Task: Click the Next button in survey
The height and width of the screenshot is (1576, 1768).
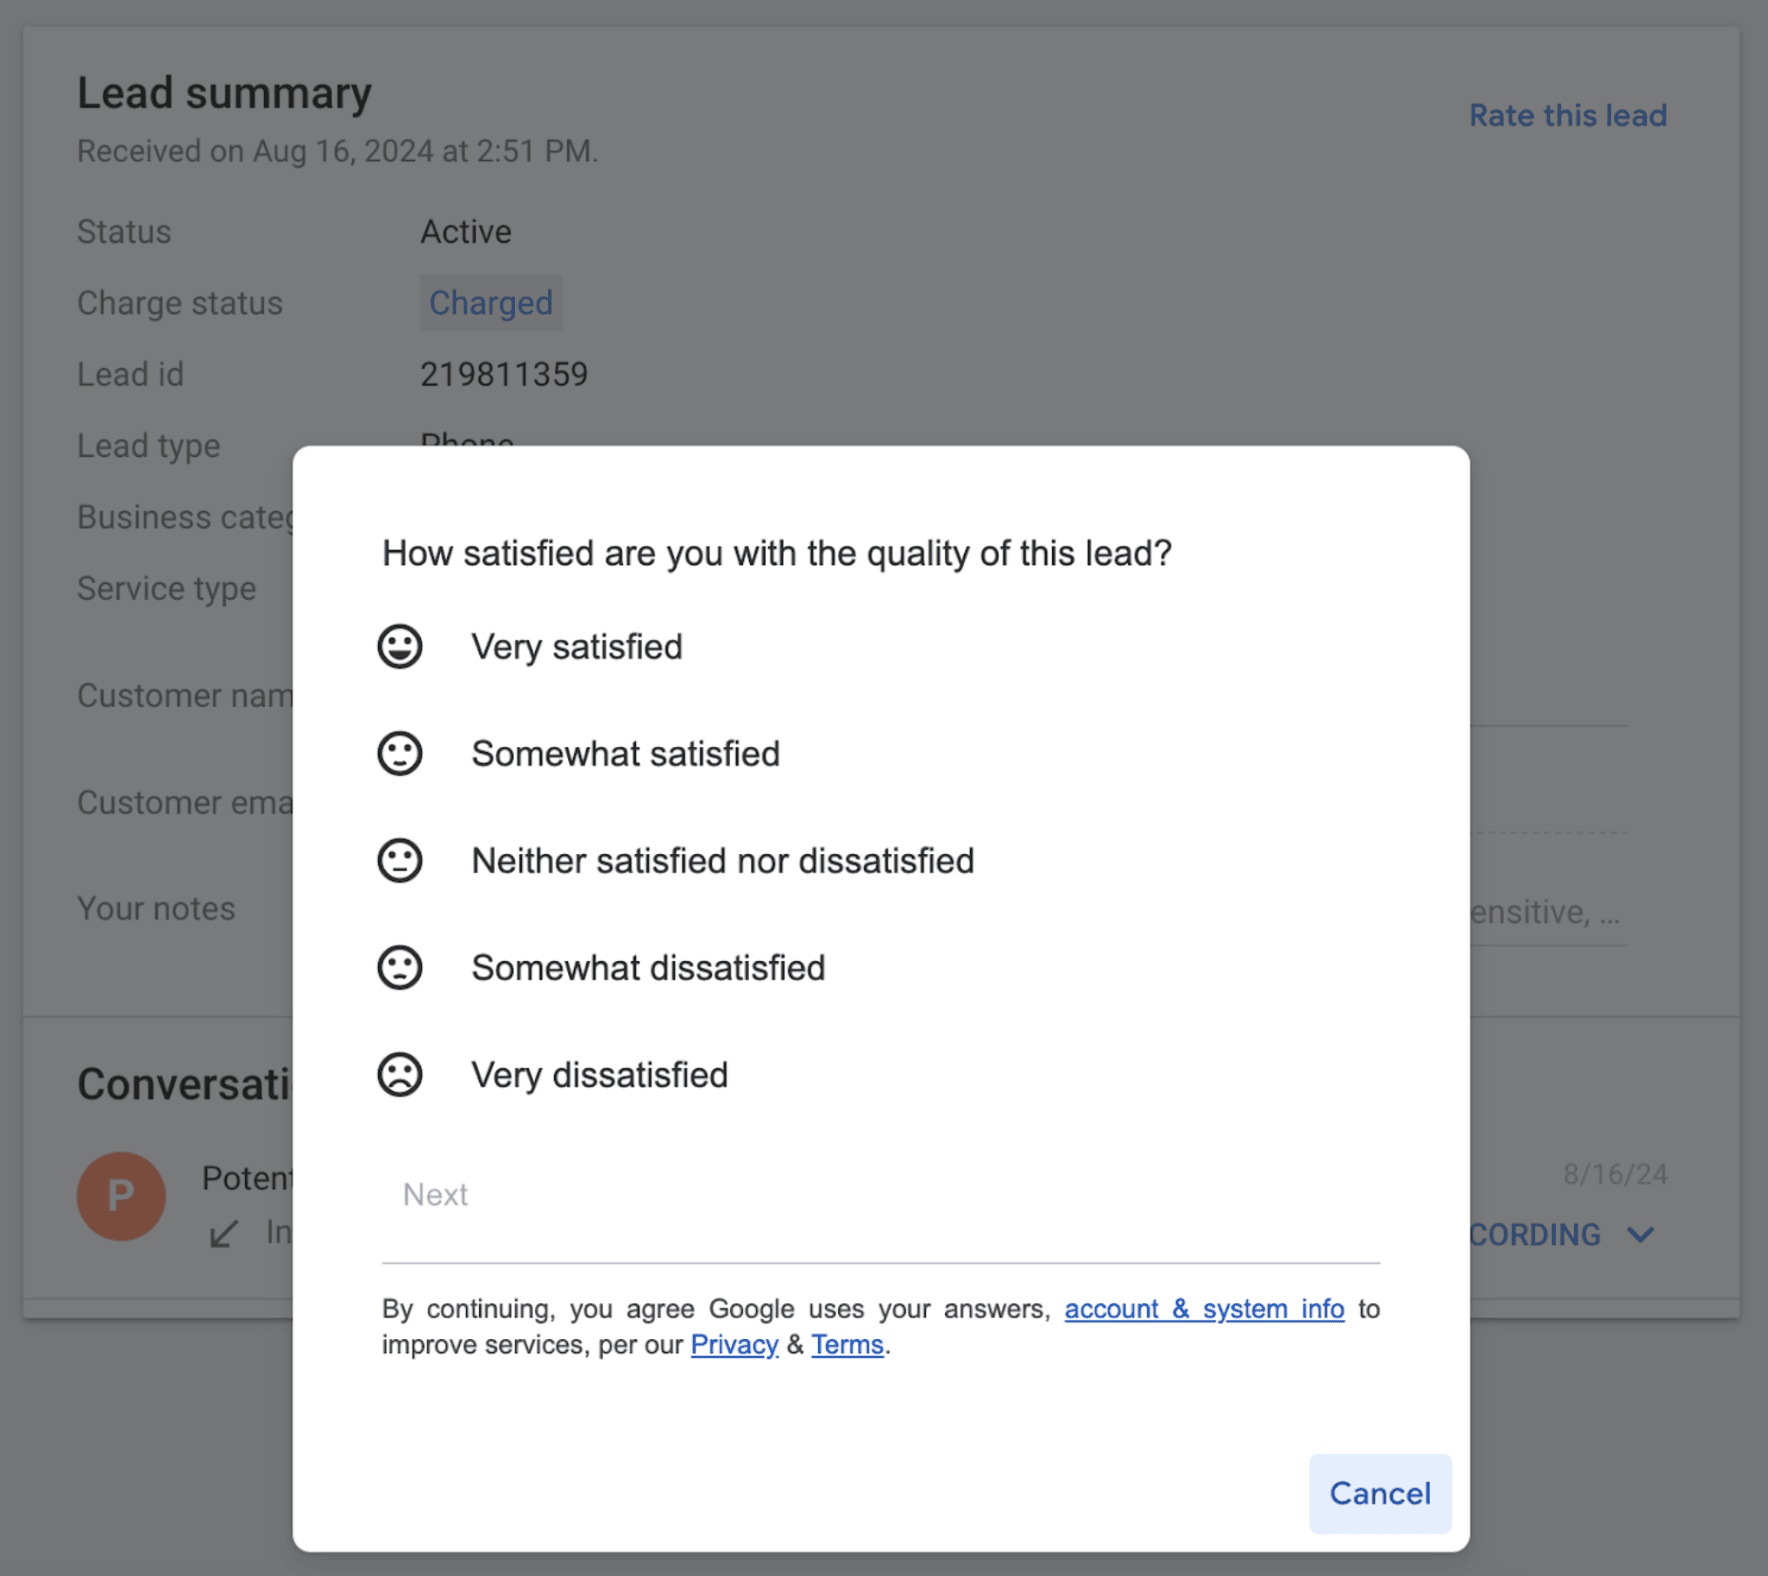Action: click(x=435, y=1194)
